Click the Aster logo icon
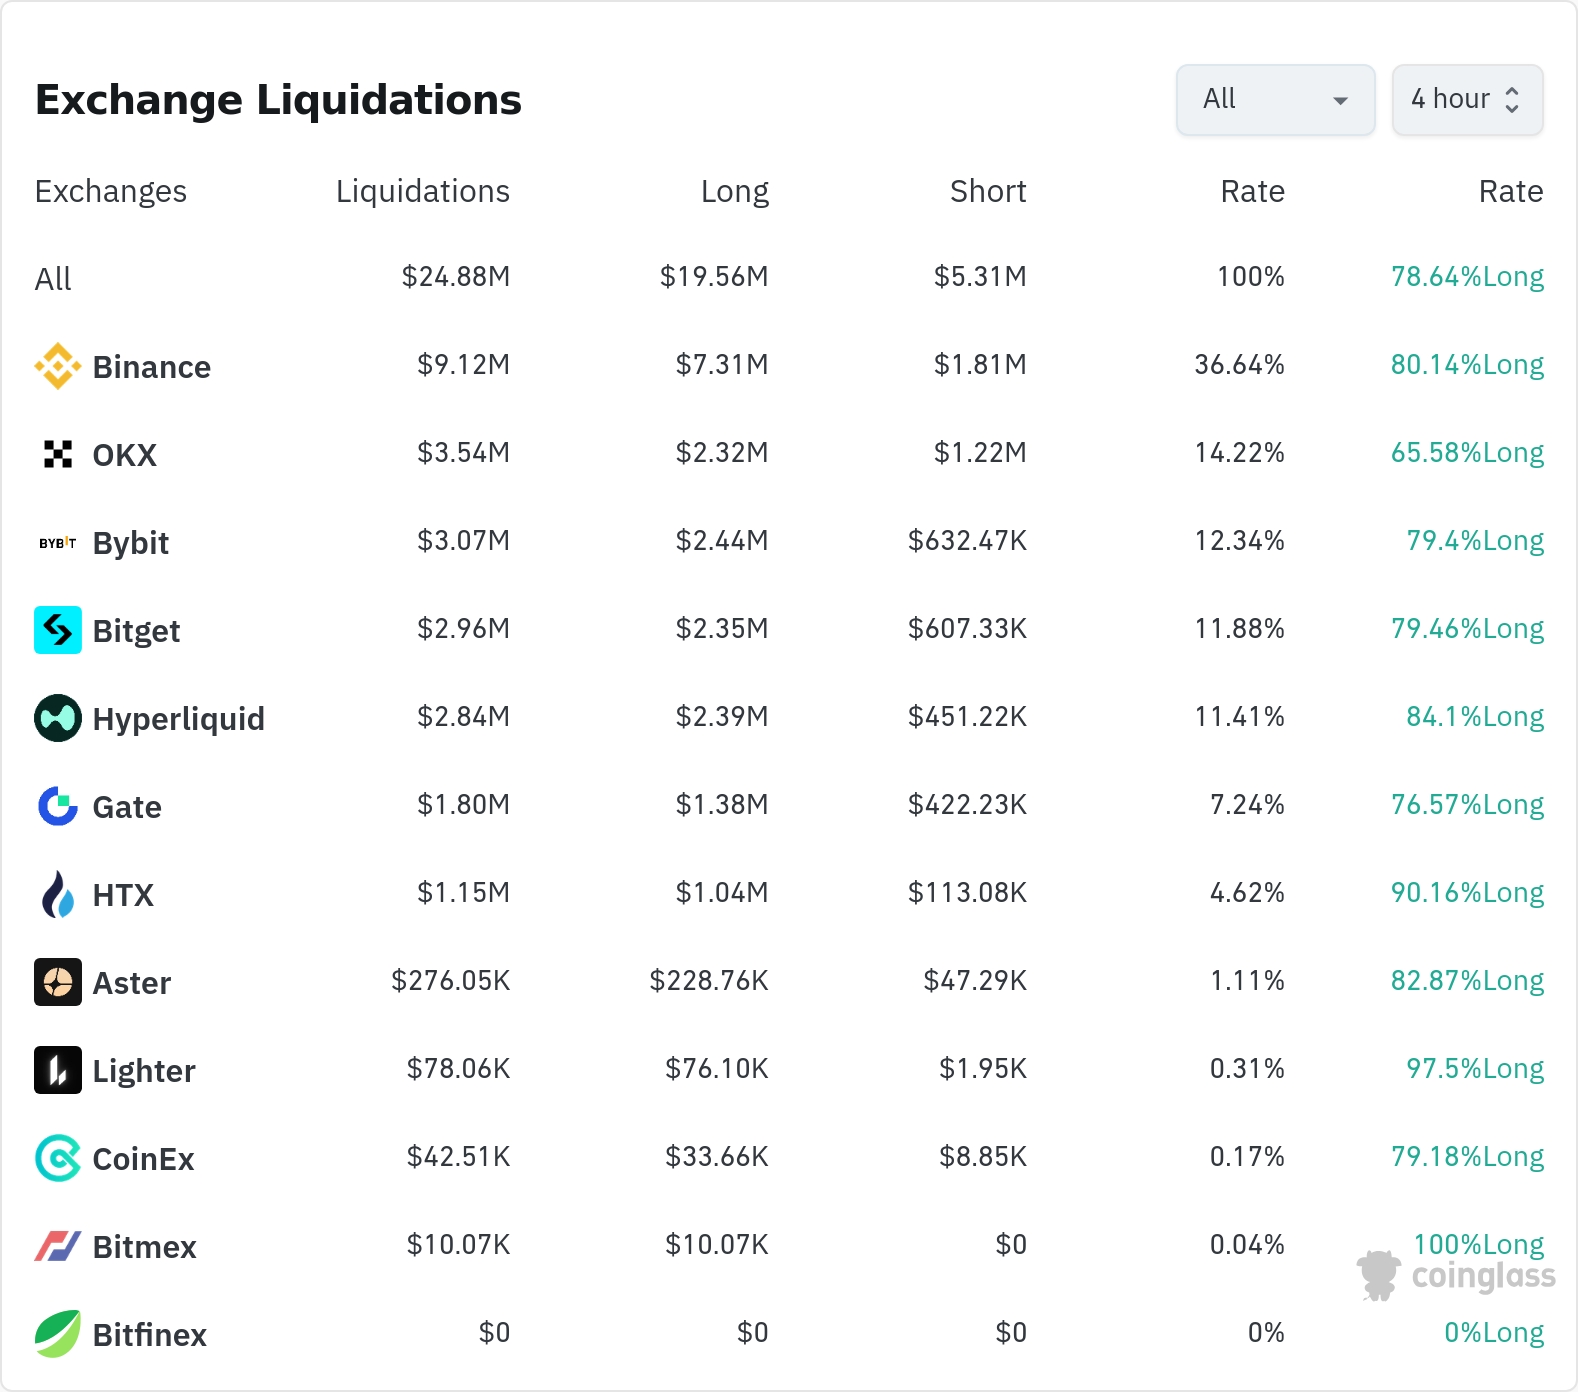This screenshot has width=1578, height=1392. click(x=58, y=982)
